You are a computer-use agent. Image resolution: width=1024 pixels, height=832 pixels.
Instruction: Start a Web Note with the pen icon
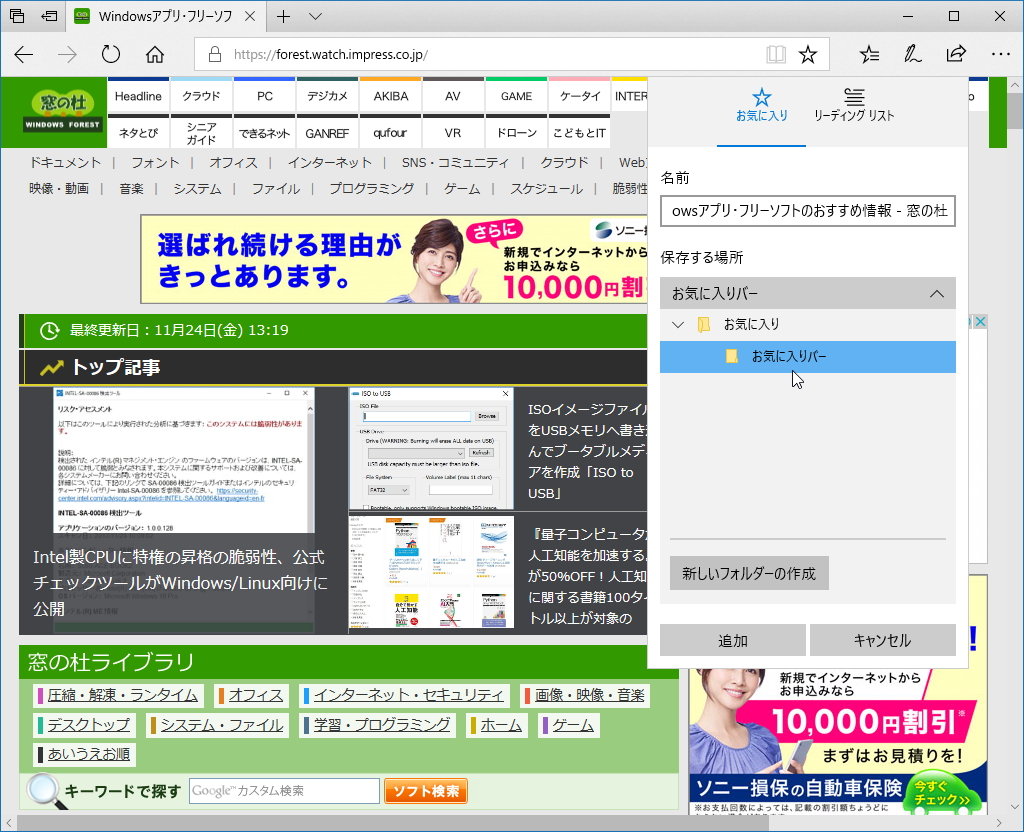click(912, 55)
